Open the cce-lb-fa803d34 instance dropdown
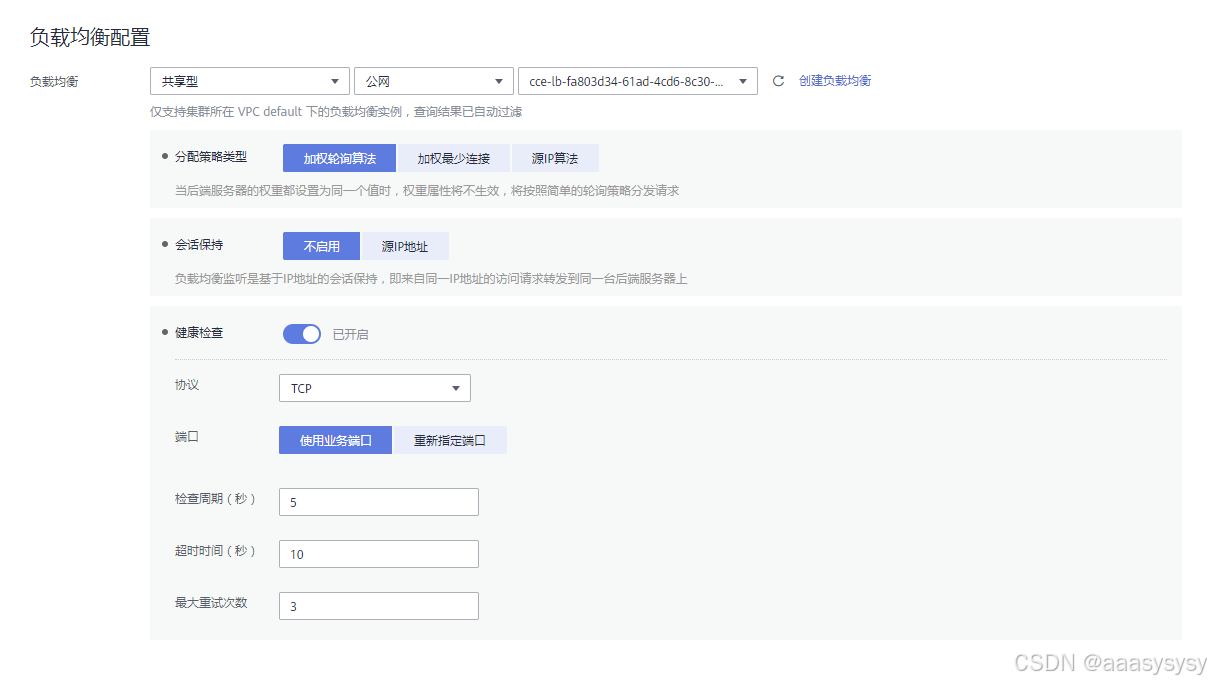This screenshot has width=1211, height=682. click(x=638, y=81)
